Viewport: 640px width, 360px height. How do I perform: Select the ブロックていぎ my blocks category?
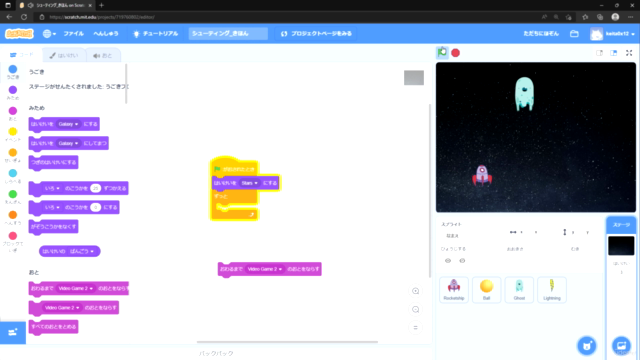point(13,242)
